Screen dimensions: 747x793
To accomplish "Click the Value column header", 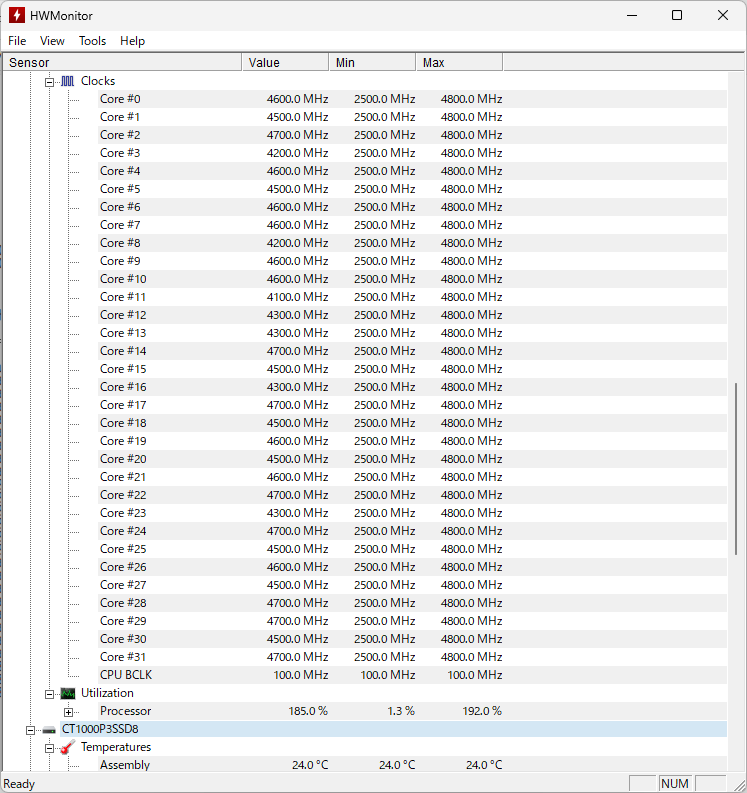I will 285,63.
